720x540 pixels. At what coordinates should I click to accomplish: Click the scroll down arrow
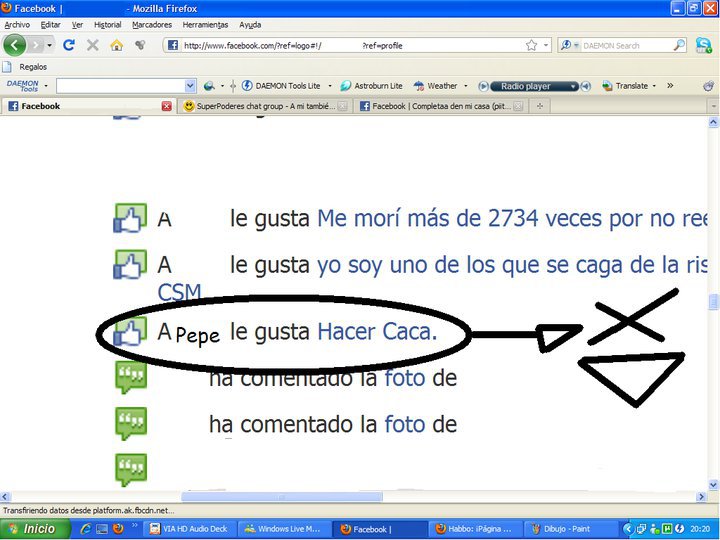[x=714, y=484]
